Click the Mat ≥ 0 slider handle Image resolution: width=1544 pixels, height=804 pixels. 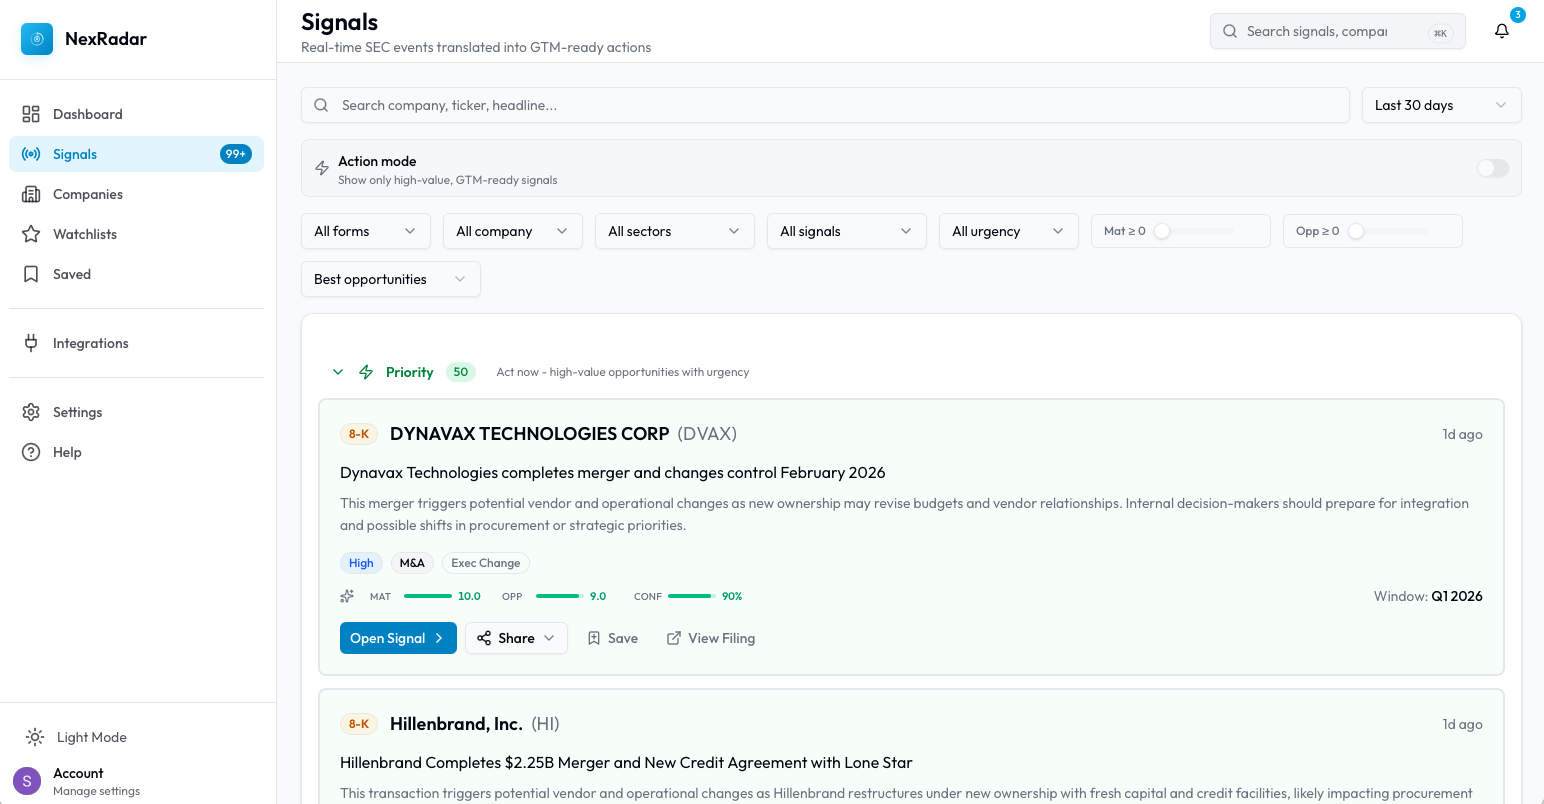click(x=1162, y=231)
